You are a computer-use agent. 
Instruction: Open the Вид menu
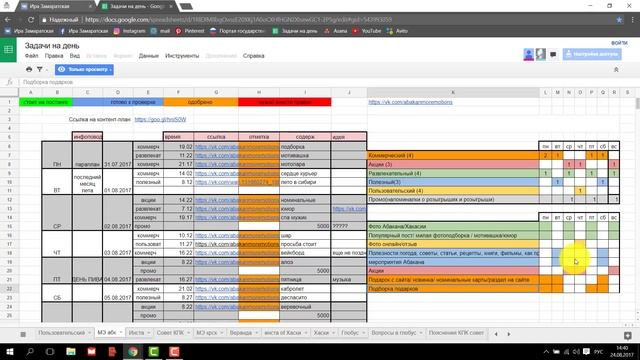75,56
